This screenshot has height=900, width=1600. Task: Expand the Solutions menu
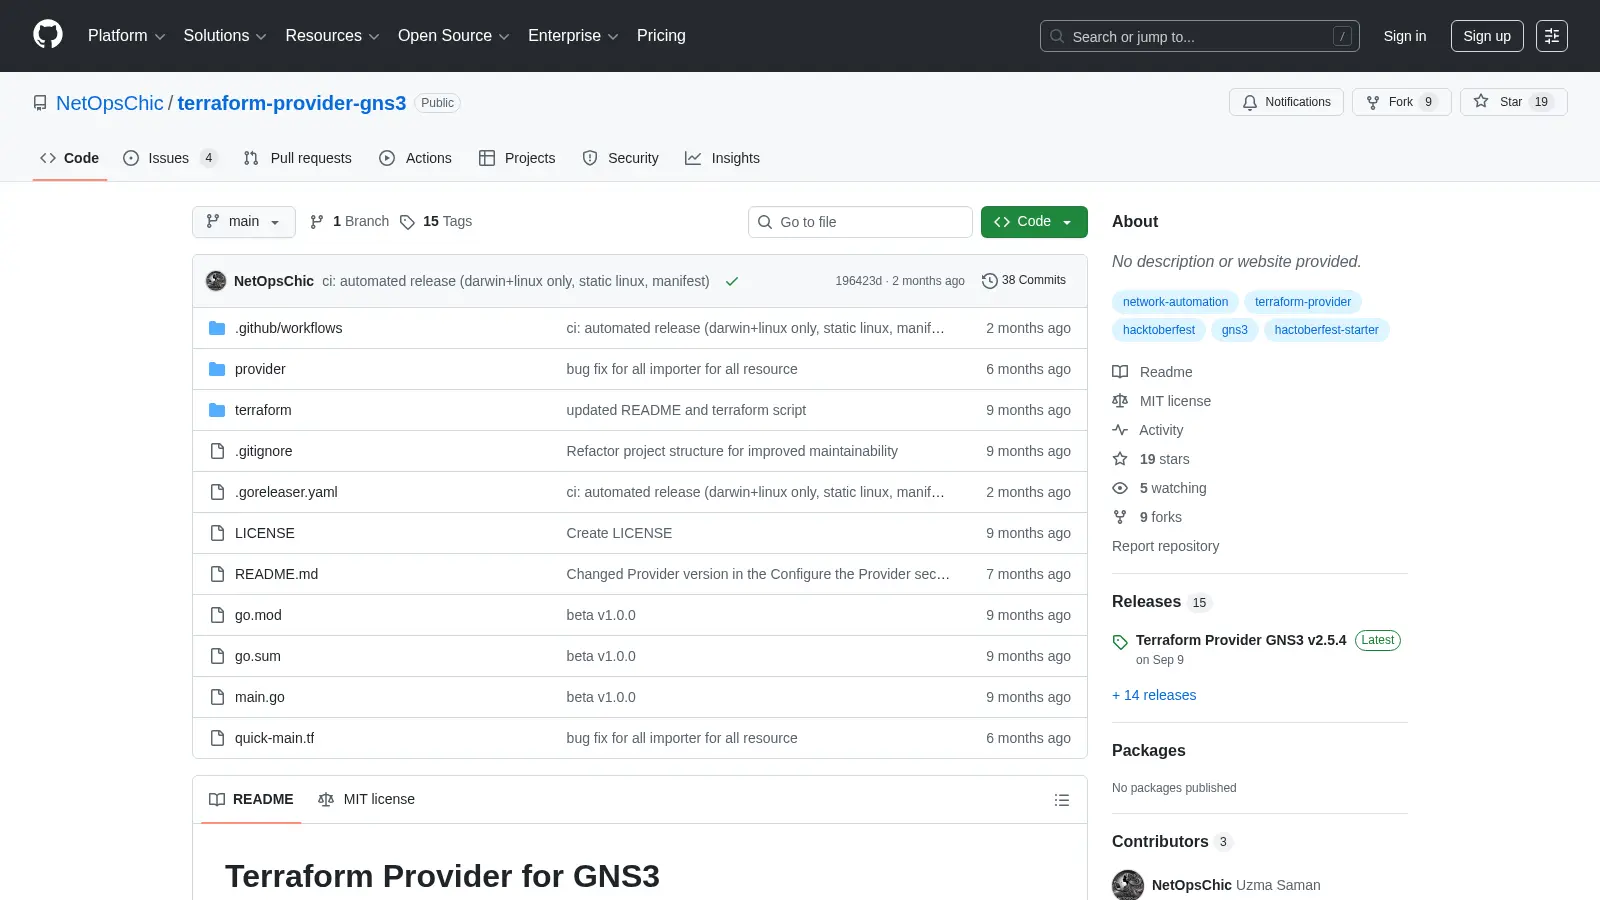(225, 36)
